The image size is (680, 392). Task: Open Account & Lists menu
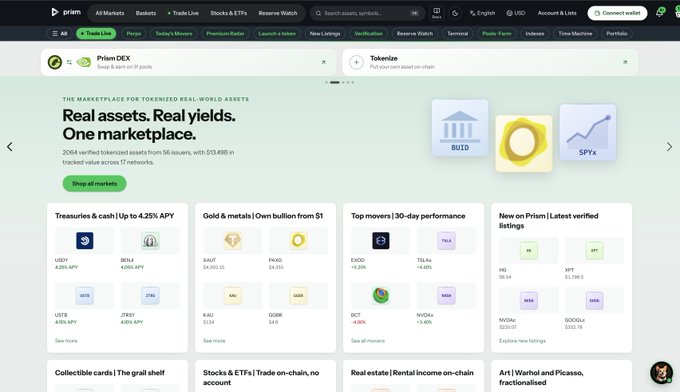pos(557,13)
